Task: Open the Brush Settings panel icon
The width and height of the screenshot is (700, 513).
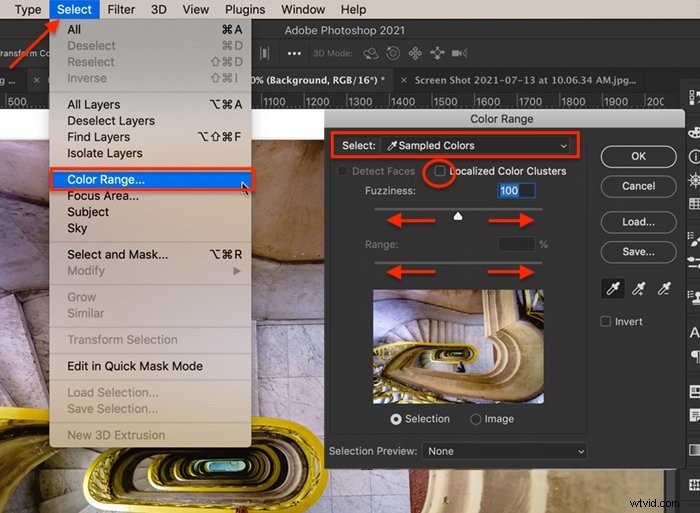Action: [x=694, y=239]
